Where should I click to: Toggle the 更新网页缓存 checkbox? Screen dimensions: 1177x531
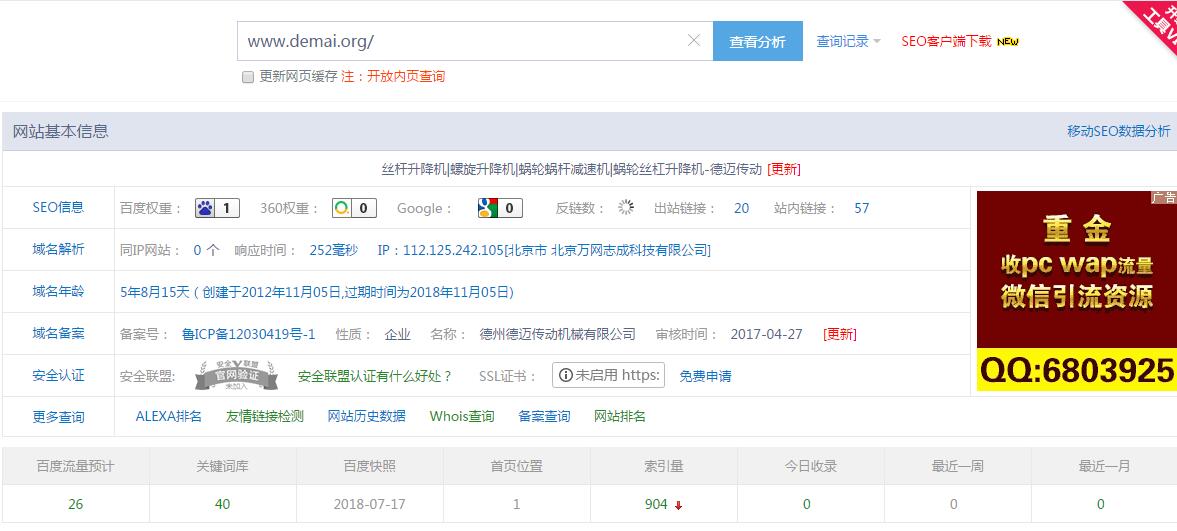248,77
